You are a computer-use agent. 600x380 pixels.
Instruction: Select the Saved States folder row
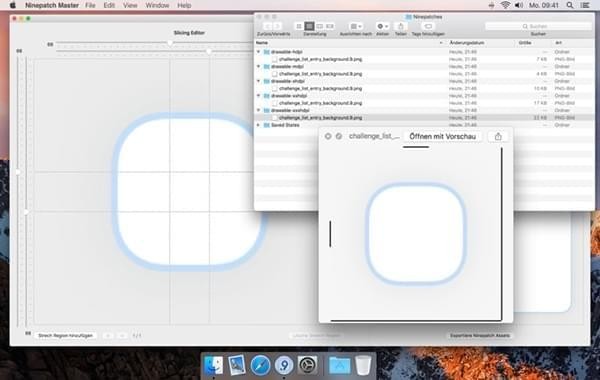(424, 125)
